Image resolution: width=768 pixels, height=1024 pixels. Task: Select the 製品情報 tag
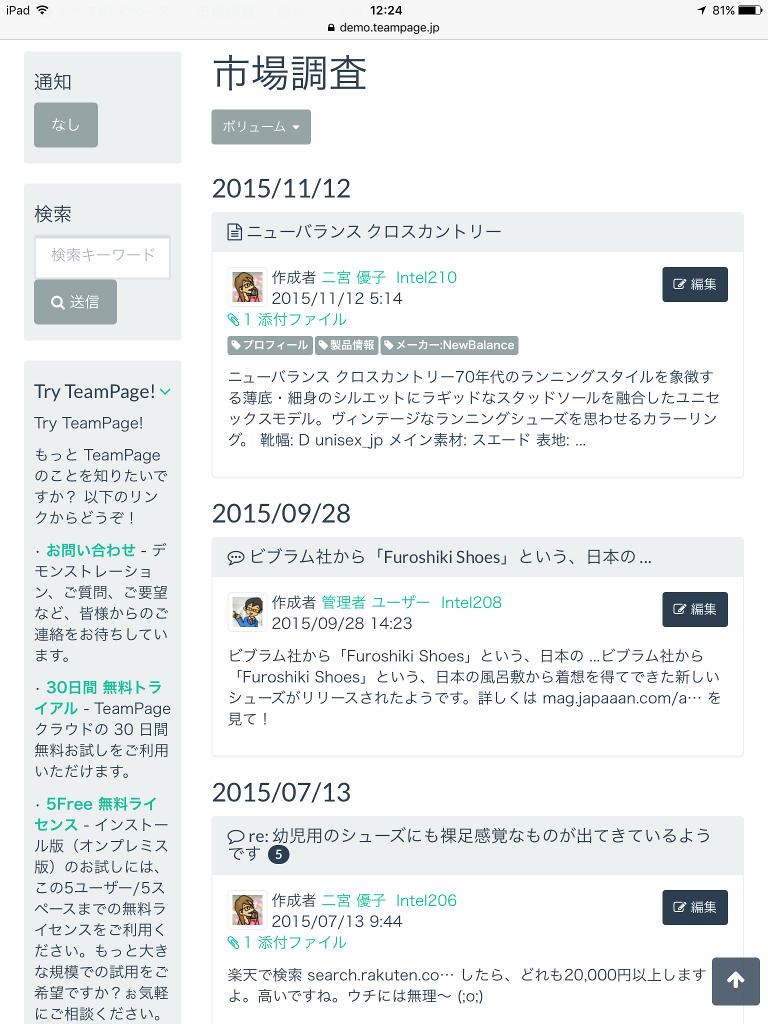[x=346, y=345]
